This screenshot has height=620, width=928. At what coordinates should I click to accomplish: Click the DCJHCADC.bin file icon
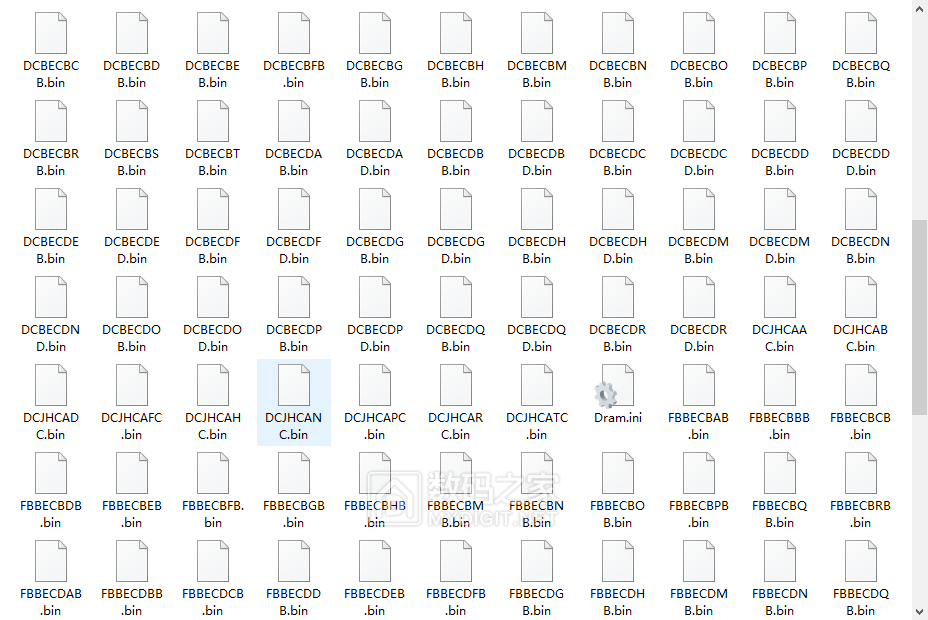click(51, 386)
